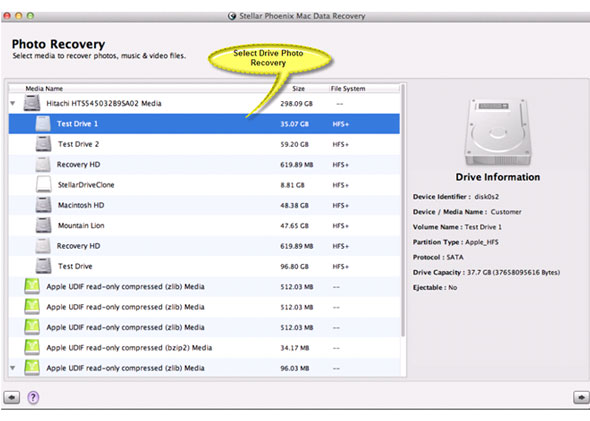590x421 pixels.
Task: Click the 34.17 MB size value
Action: (x=295, y=348)
